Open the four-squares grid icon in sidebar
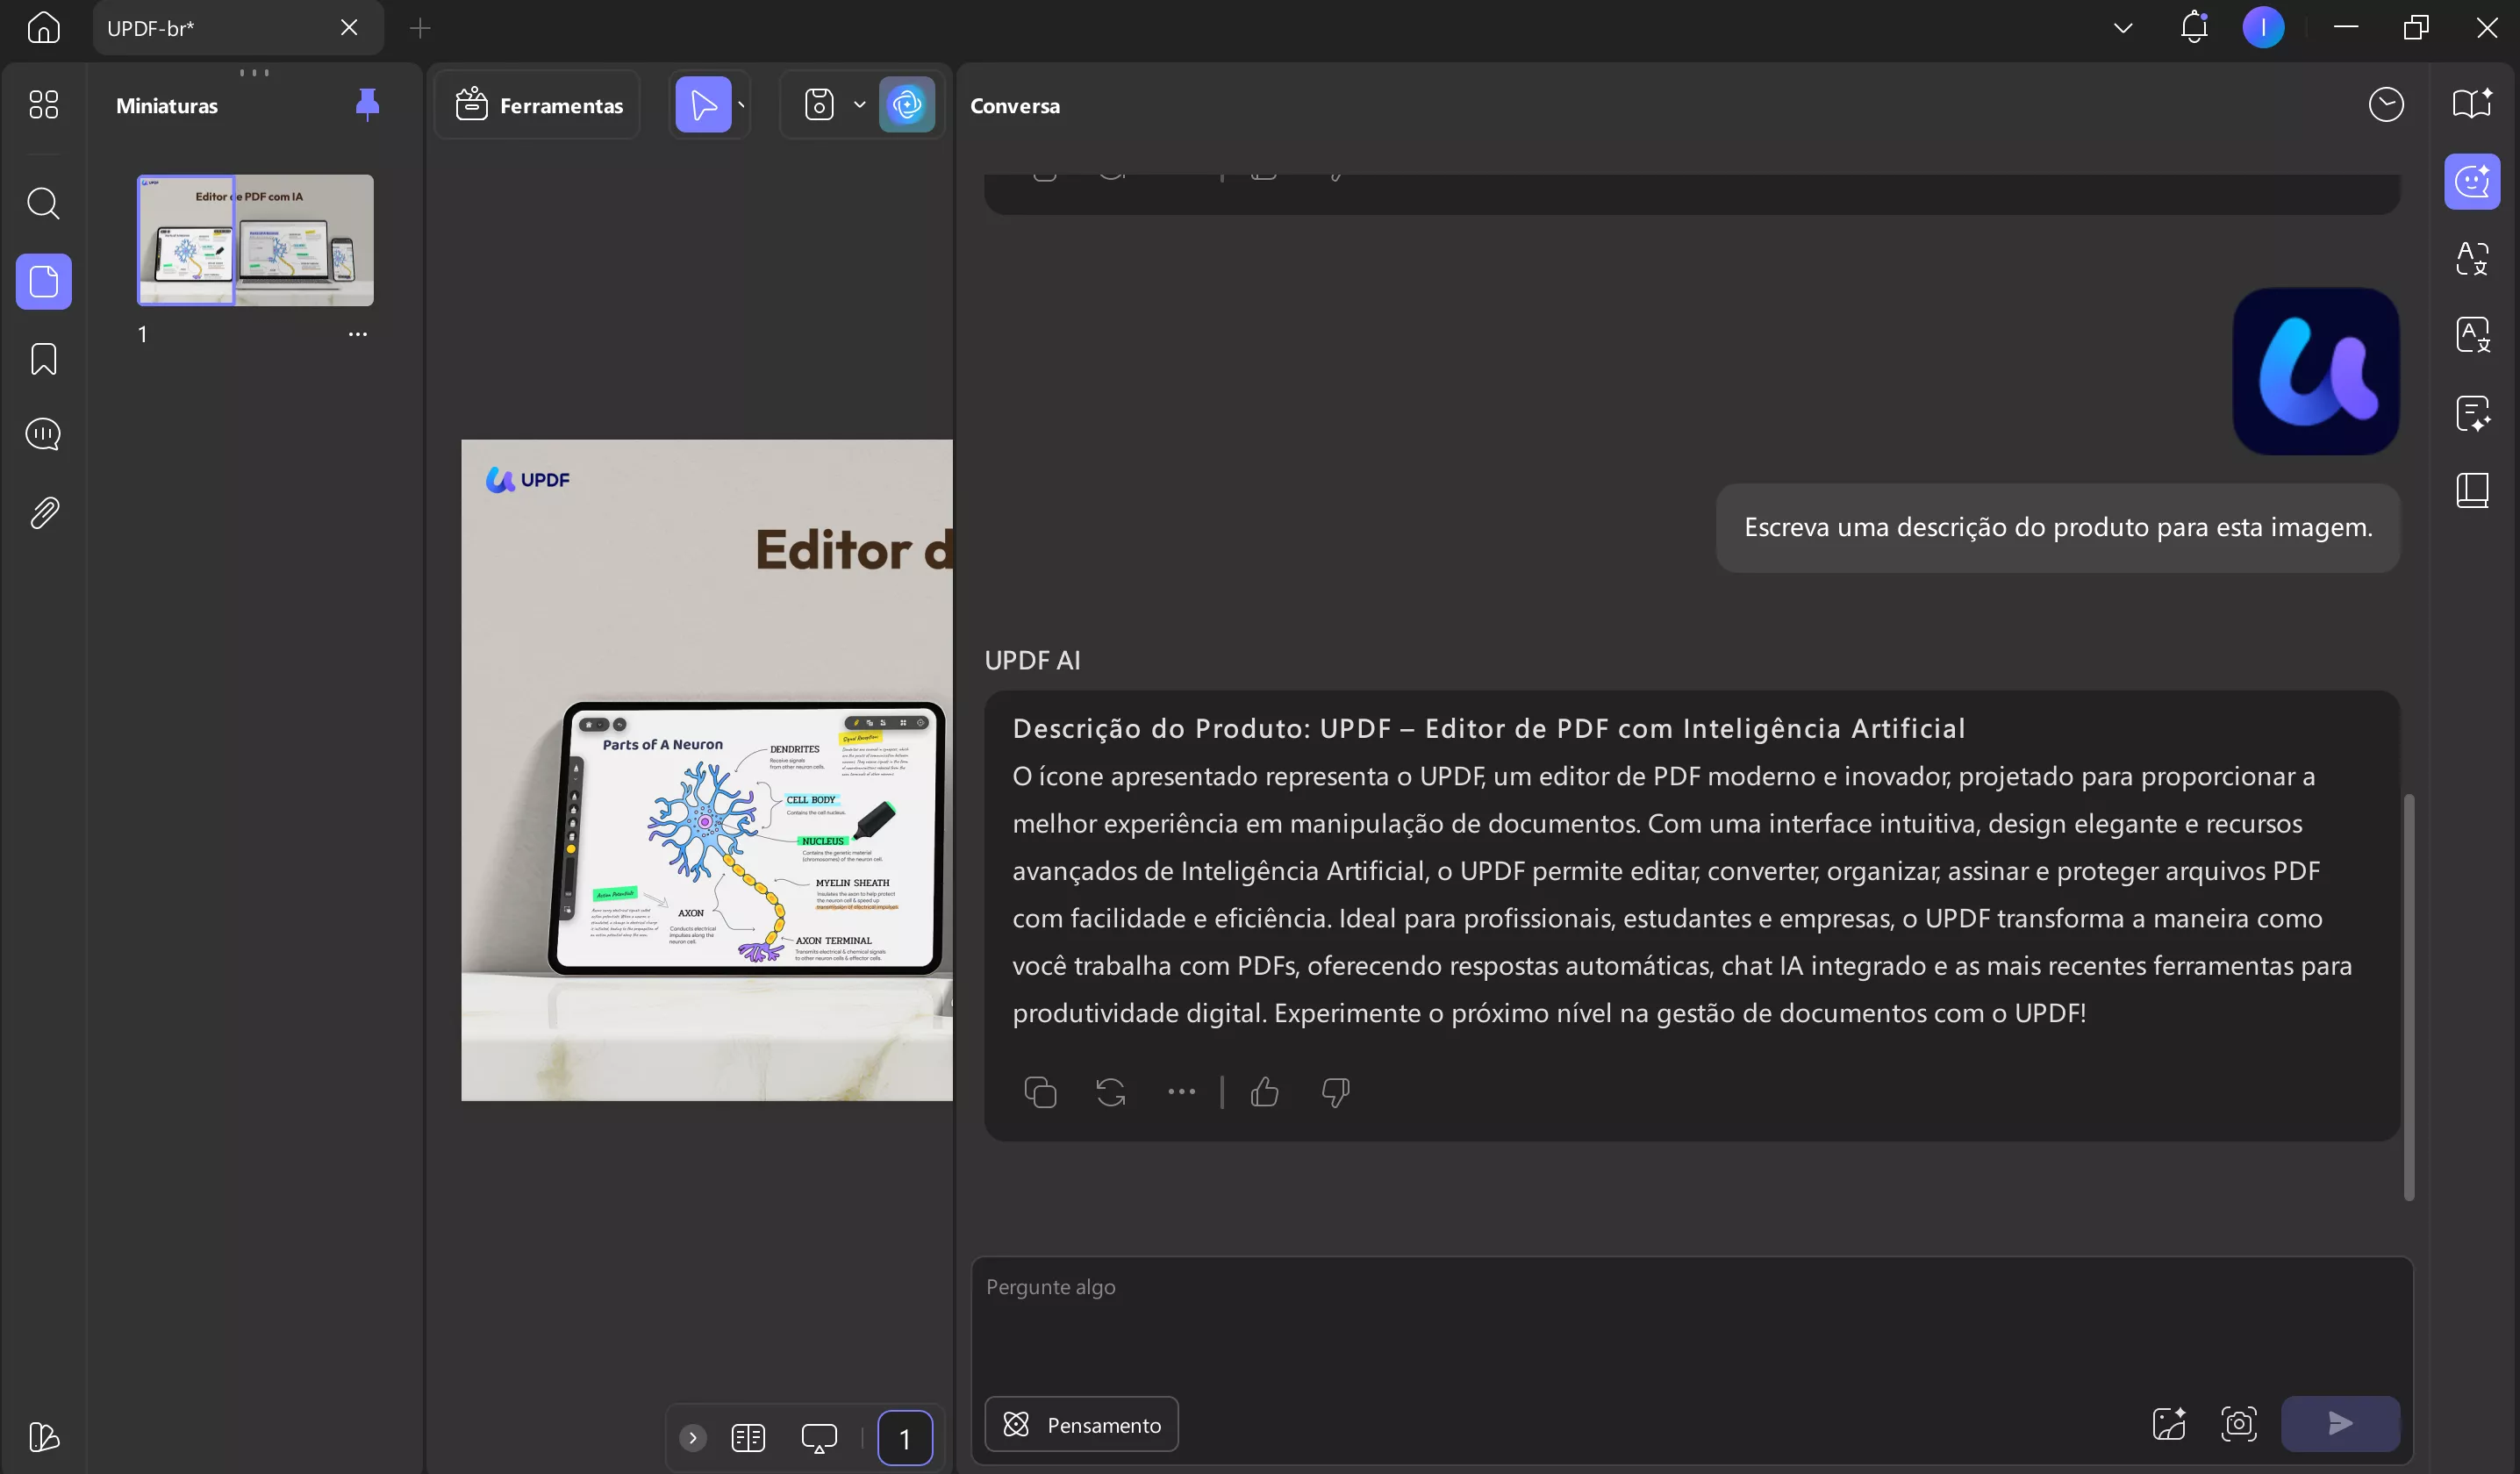Image resolution: width=2520 pixels, height=1474 pixels. pyautogui.click(x=43, y=104)
